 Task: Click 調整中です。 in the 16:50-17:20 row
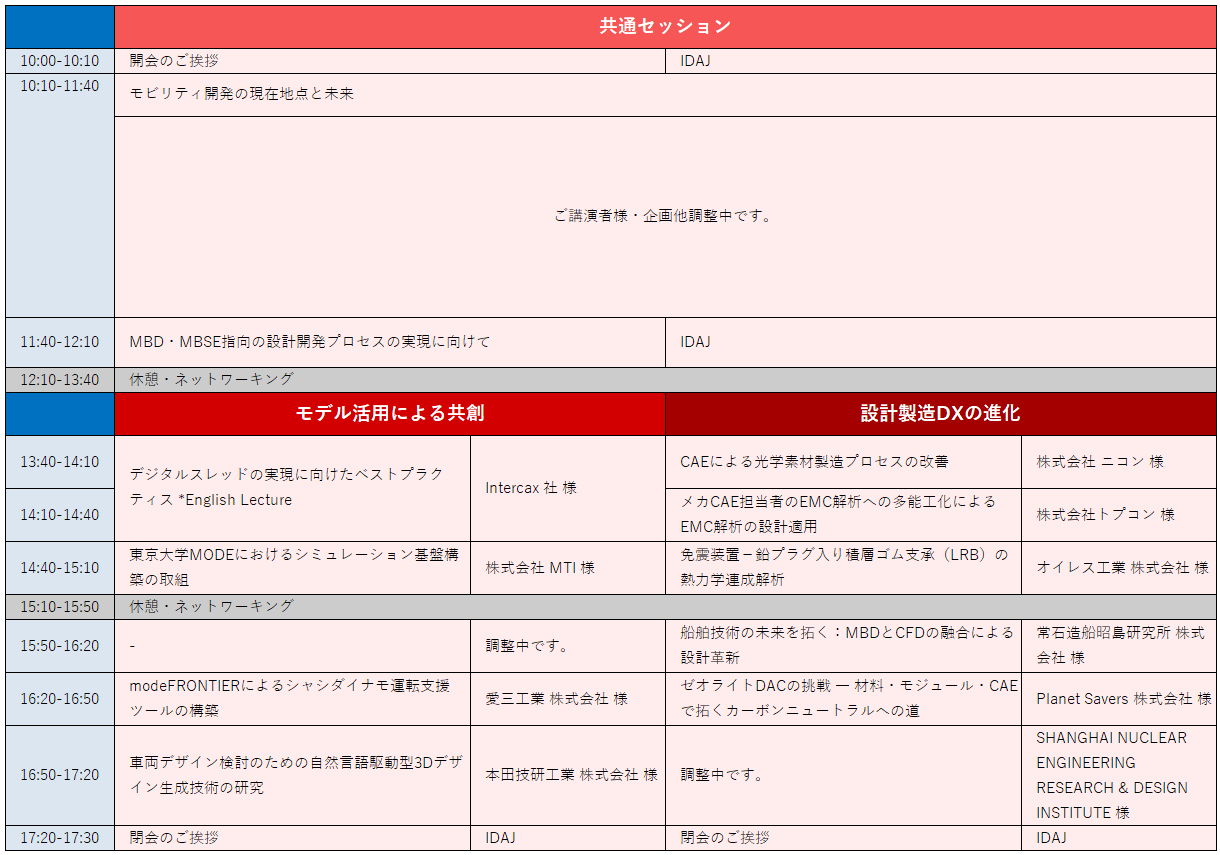(843, 775)
